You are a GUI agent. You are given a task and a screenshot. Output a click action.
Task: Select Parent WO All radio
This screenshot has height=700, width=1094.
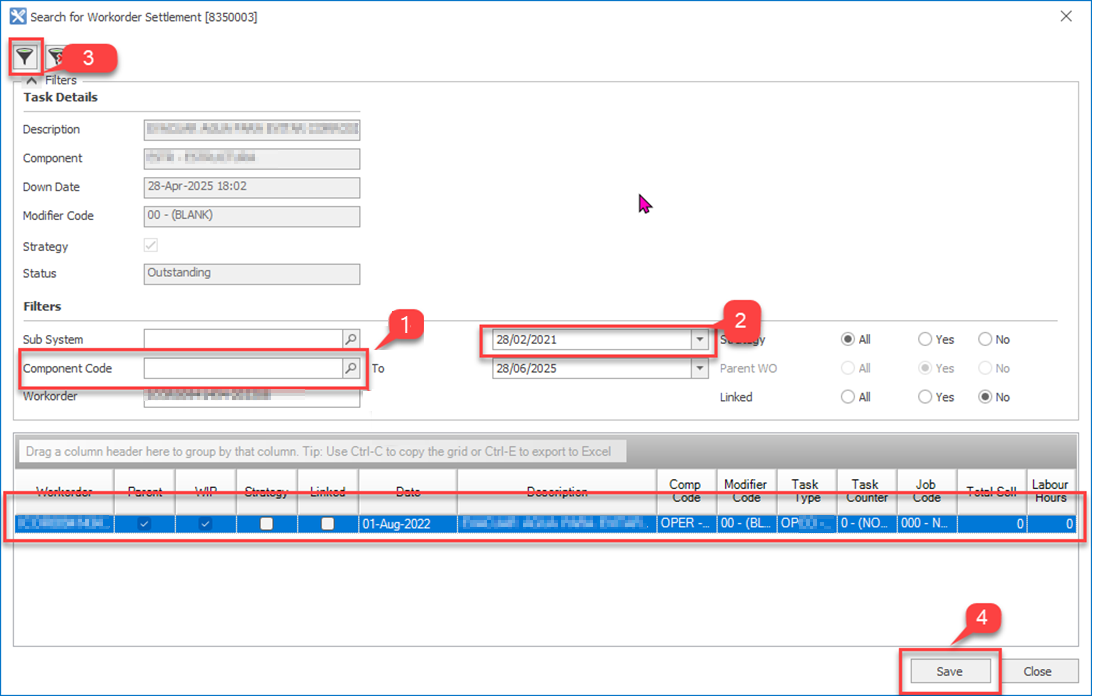click(x=848, y=368)
